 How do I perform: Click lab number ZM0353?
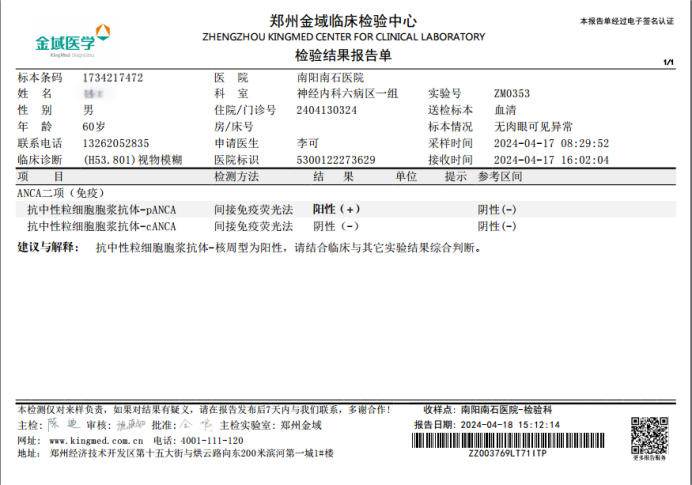click(511, 94)
